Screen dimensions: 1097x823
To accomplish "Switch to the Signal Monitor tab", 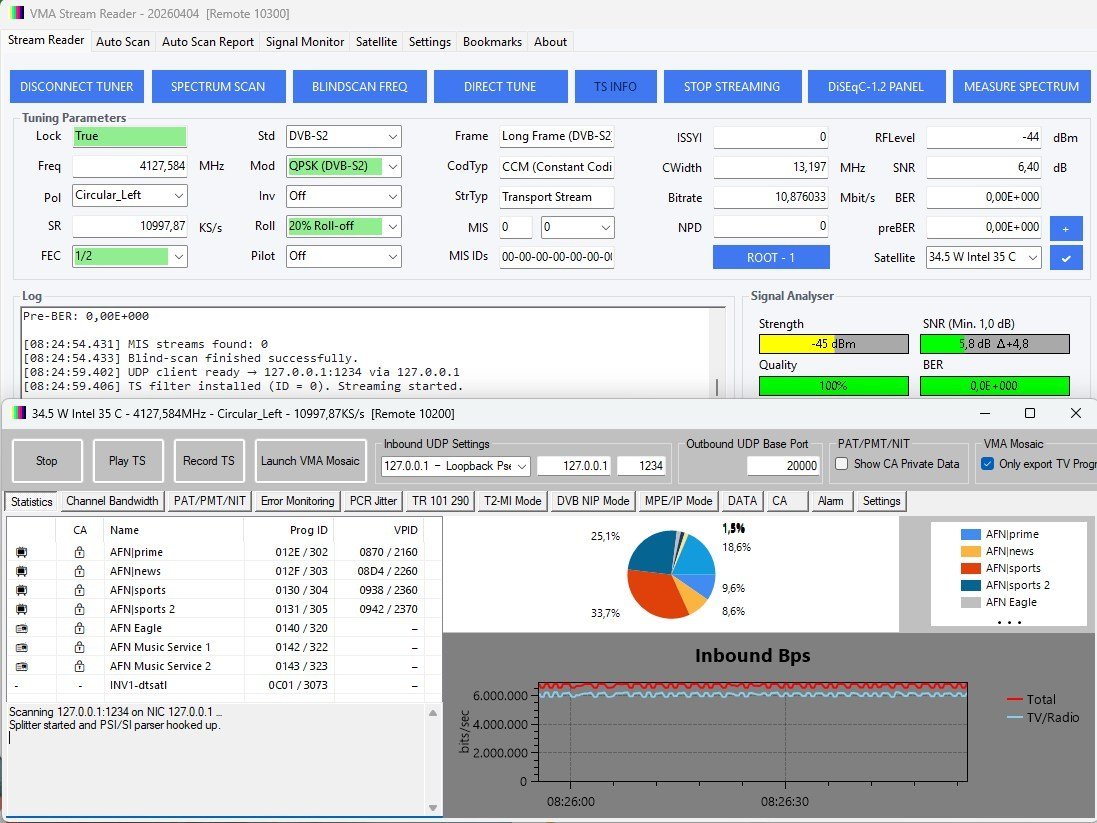I will click(305, 42).
